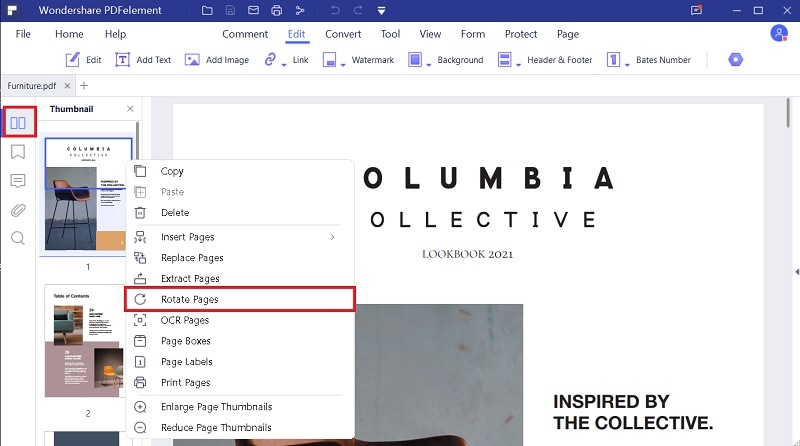
Task: Click the notification icon in title bar
Action: (696, 10)
